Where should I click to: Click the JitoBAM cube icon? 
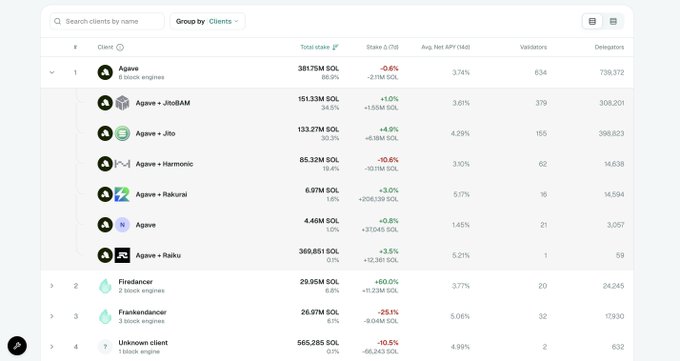pos(122,103)
